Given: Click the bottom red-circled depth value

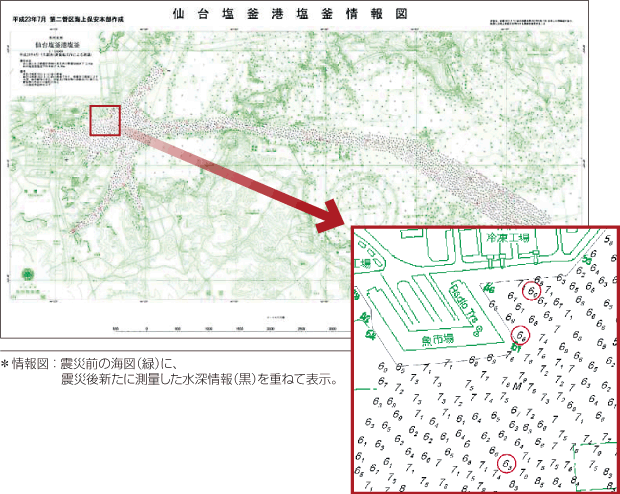Looking at the screenshot, I should [507, 463].
